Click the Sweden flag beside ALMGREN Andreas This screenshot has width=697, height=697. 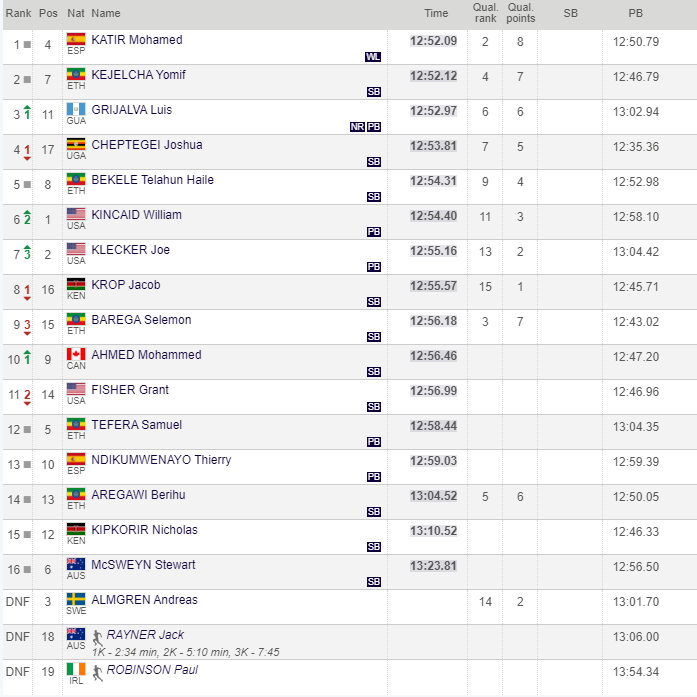(x=76, y=599)
